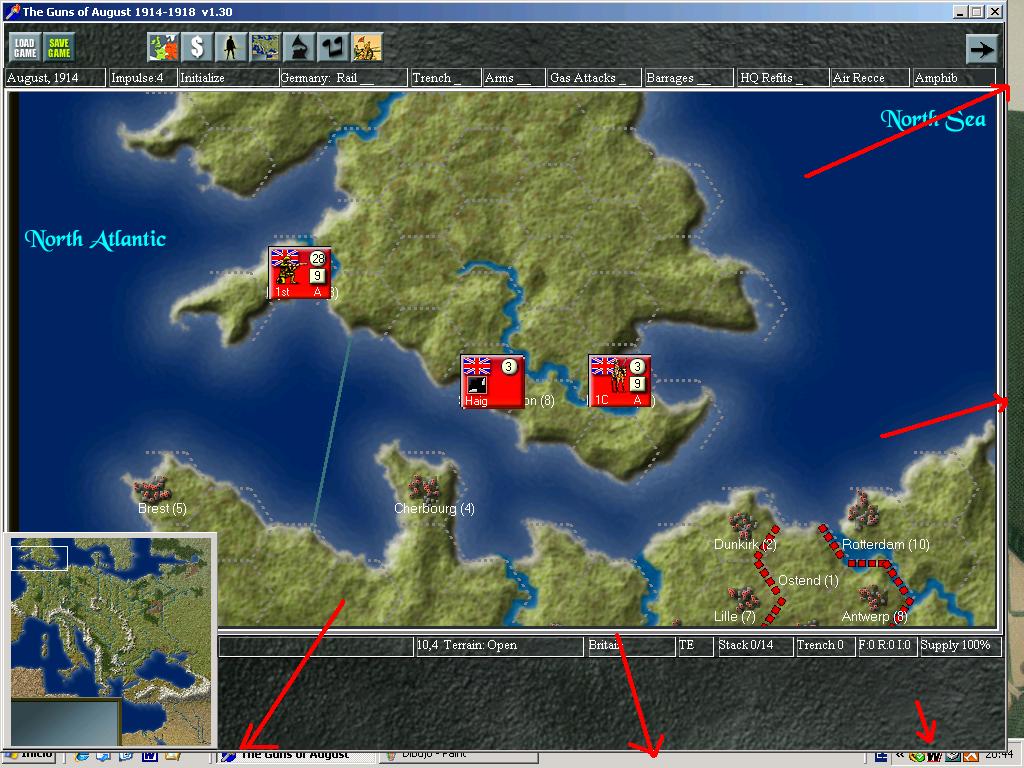Click the Brest city marker

click(152, 488)
